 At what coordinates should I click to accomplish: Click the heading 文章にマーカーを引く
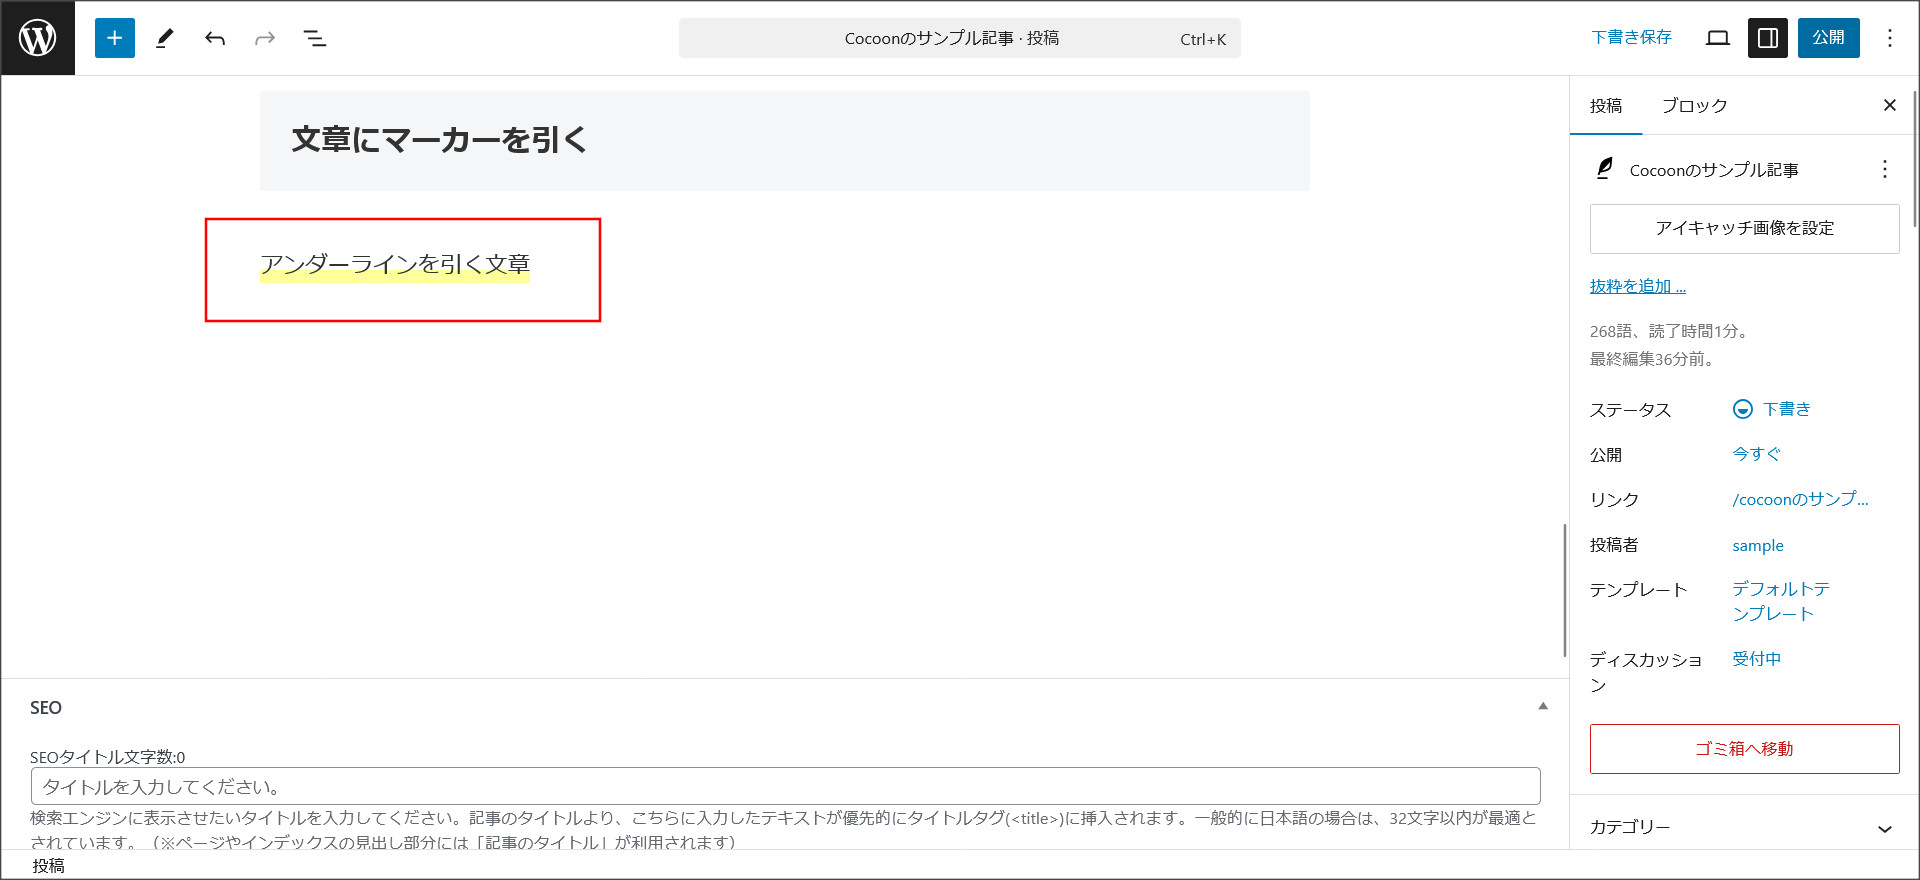pyautogui.click(x=439, y=140)
